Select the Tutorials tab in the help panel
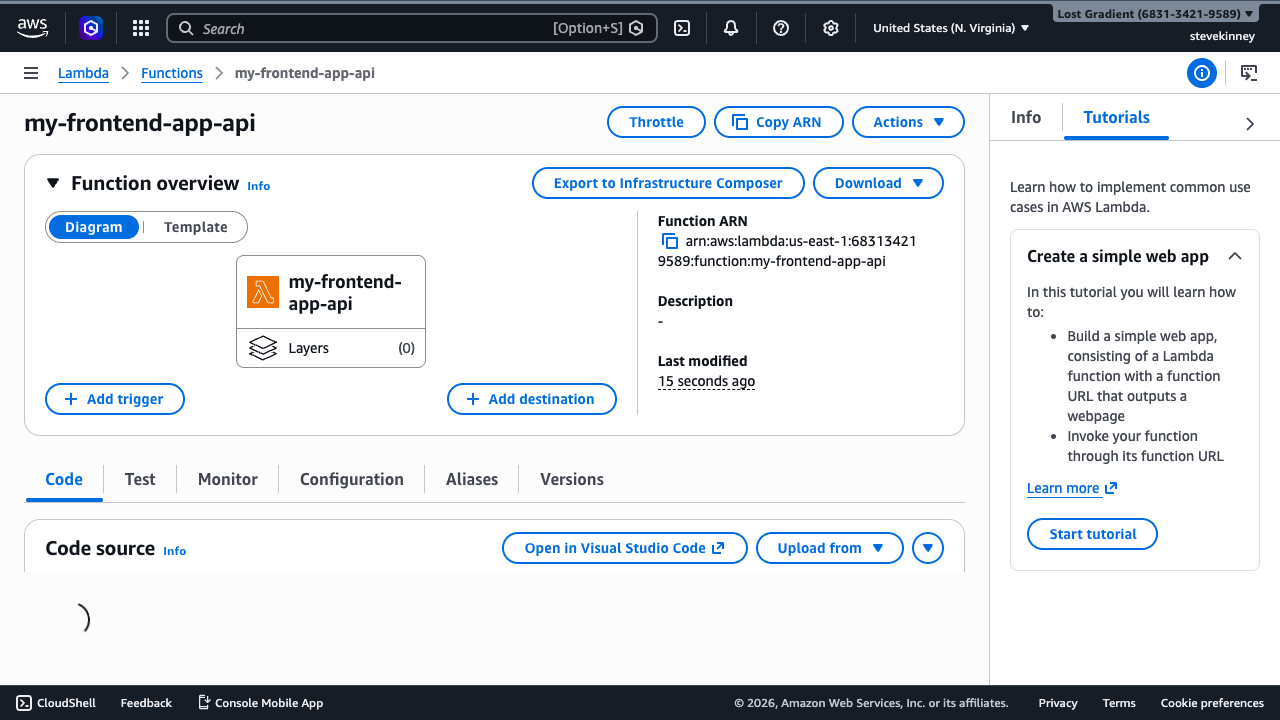Viewport: 1280px width, 720px height. [x=1117, y=117]
